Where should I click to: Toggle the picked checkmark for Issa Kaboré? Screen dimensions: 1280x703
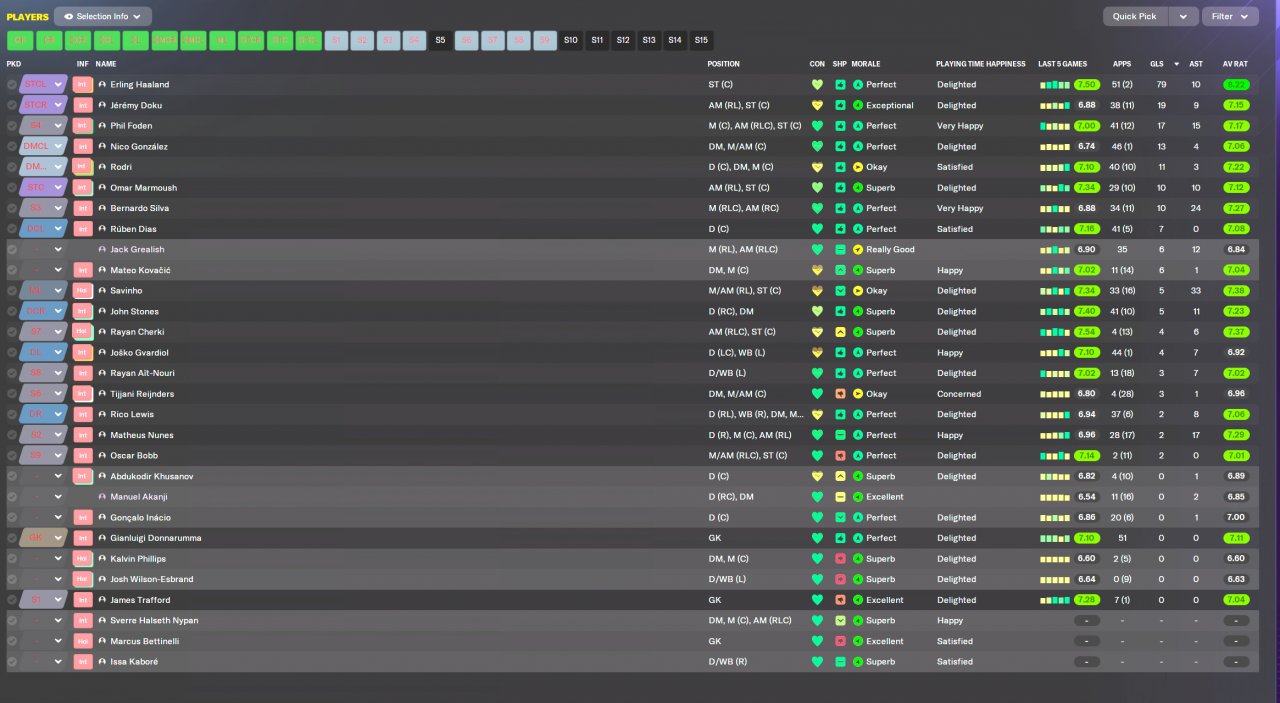12,662
